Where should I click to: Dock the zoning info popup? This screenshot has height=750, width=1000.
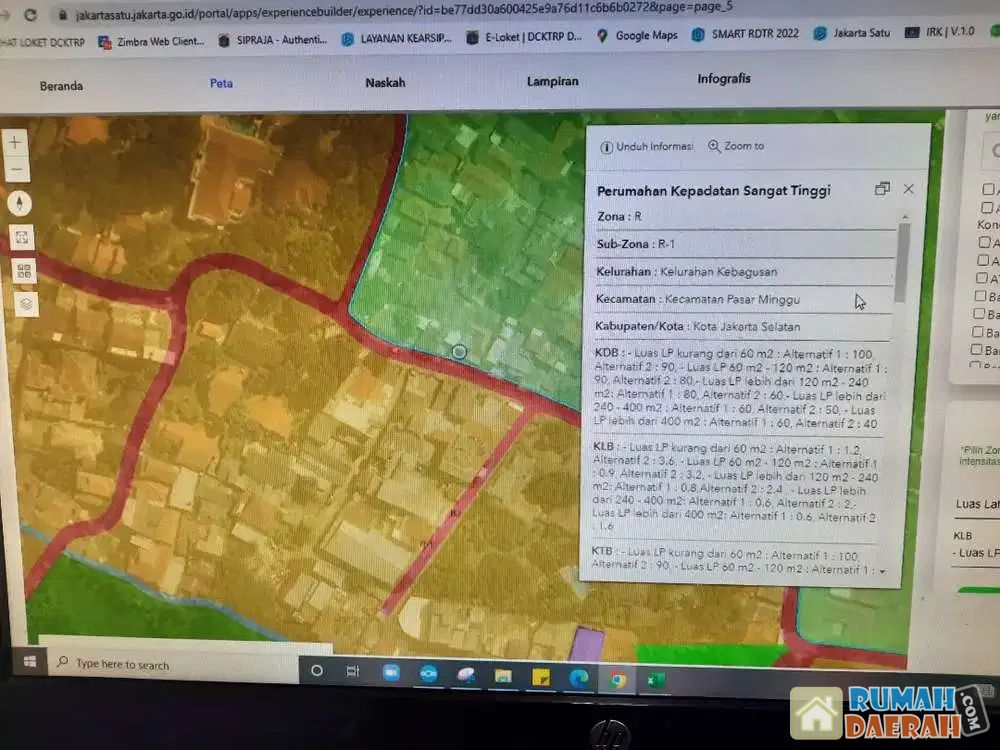click(881, 189)
